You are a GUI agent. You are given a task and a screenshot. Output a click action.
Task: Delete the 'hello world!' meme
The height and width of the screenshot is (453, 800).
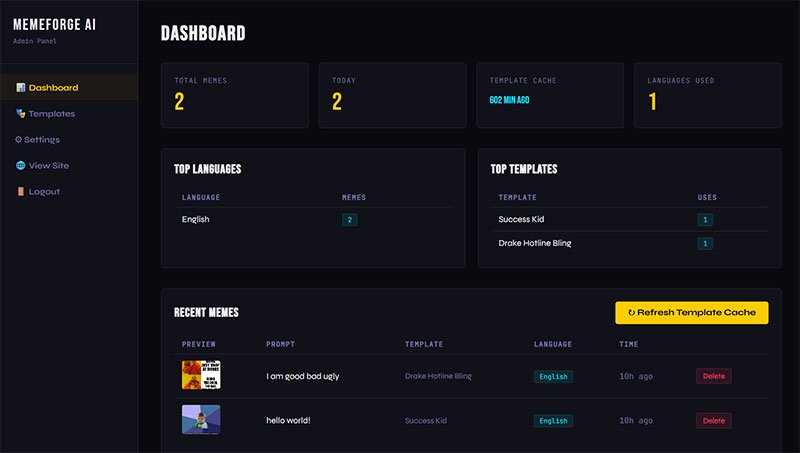click(713, 421)
